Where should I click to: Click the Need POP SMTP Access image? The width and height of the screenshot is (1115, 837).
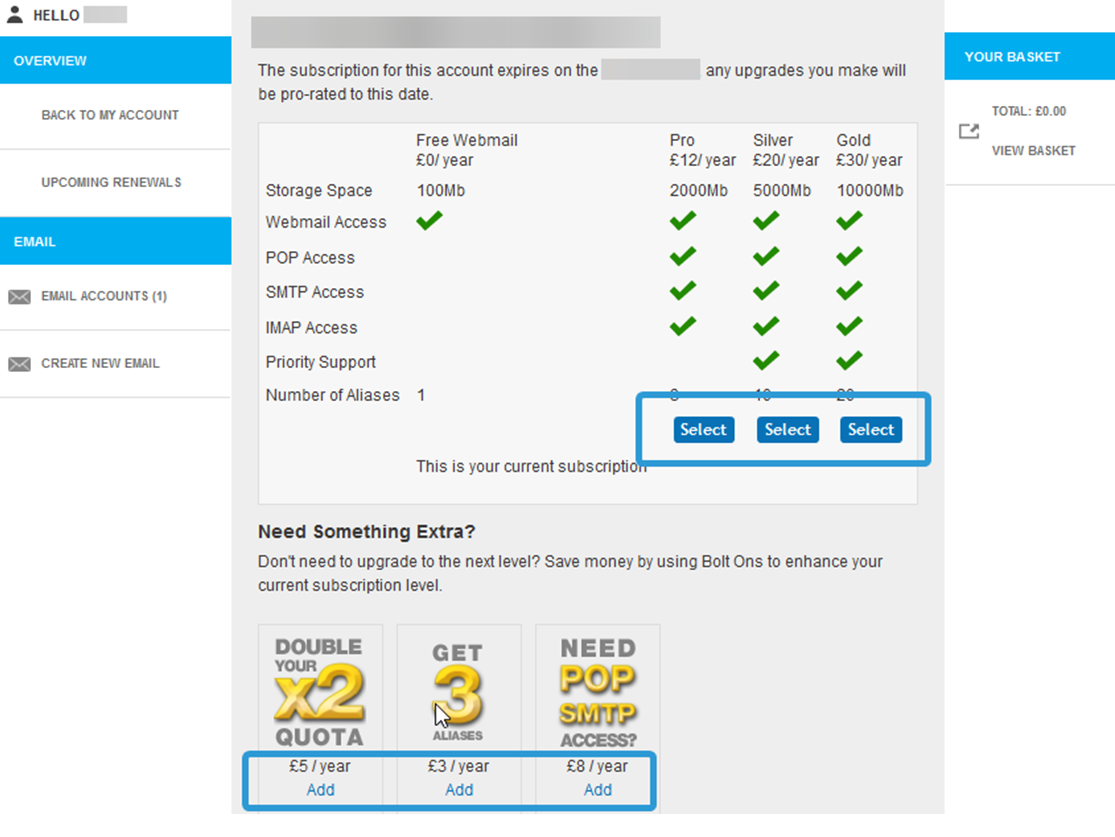(x=597, y=691)
